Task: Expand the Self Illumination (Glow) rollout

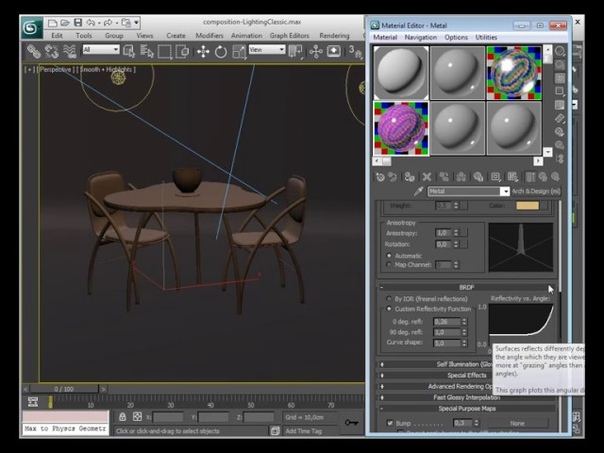Action: [x=467, y=364]
